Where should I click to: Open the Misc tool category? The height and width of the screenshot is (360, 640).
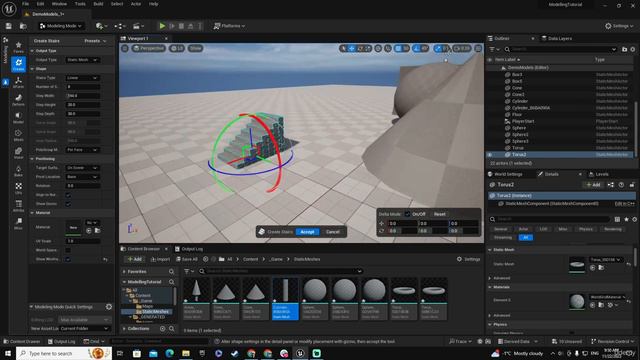[x=18, y=223]
